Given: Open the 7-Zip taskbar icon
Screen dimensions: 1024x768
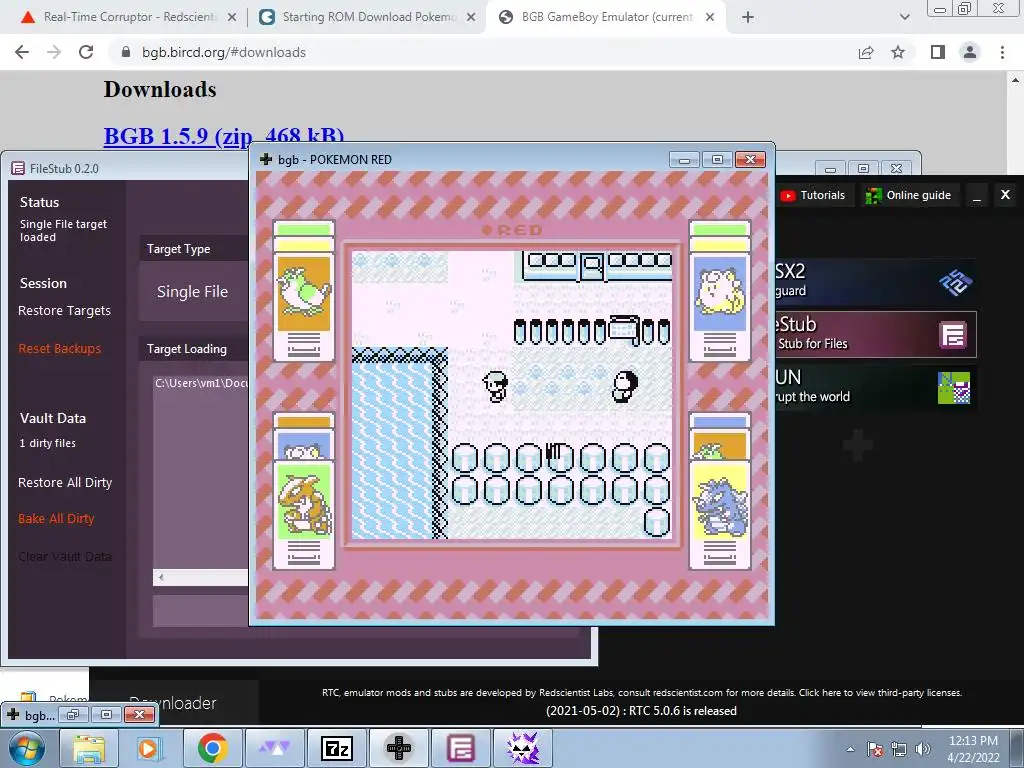Looking at the screenshot, I should tap(337, 748).
